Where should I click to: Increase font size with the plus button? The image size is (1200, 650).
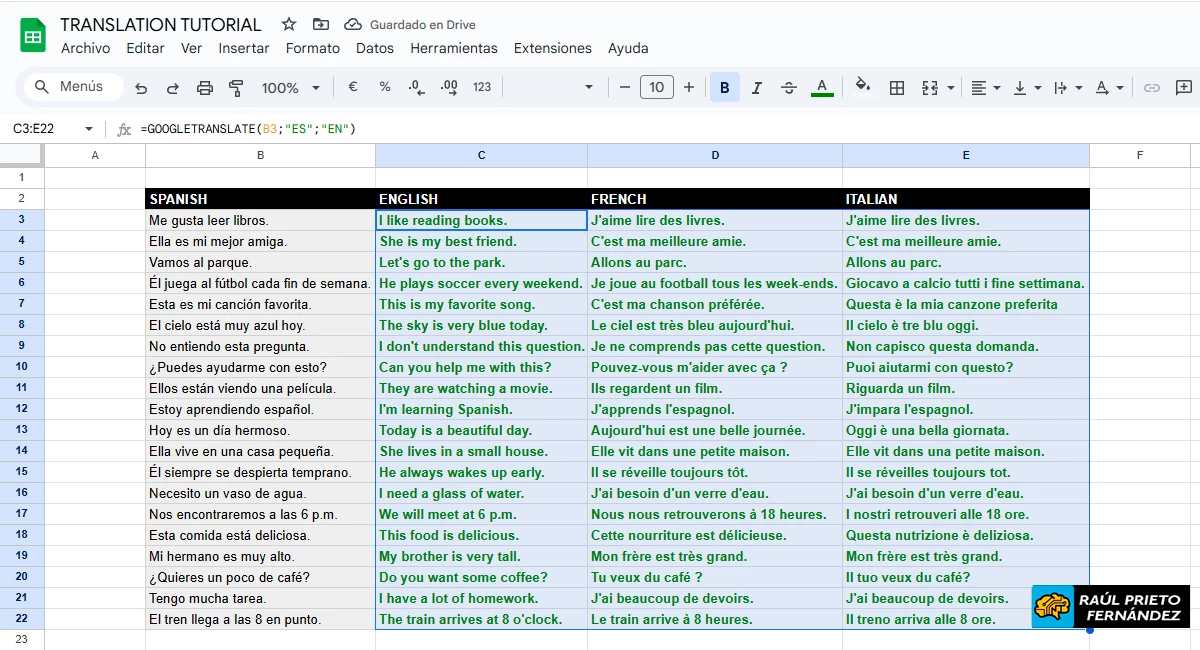689,87
